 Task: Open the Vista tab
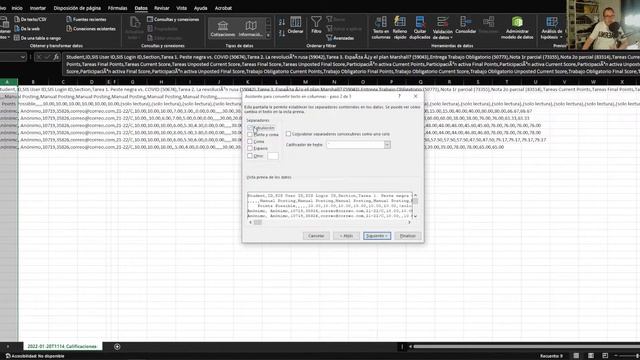tap(182, 8)
